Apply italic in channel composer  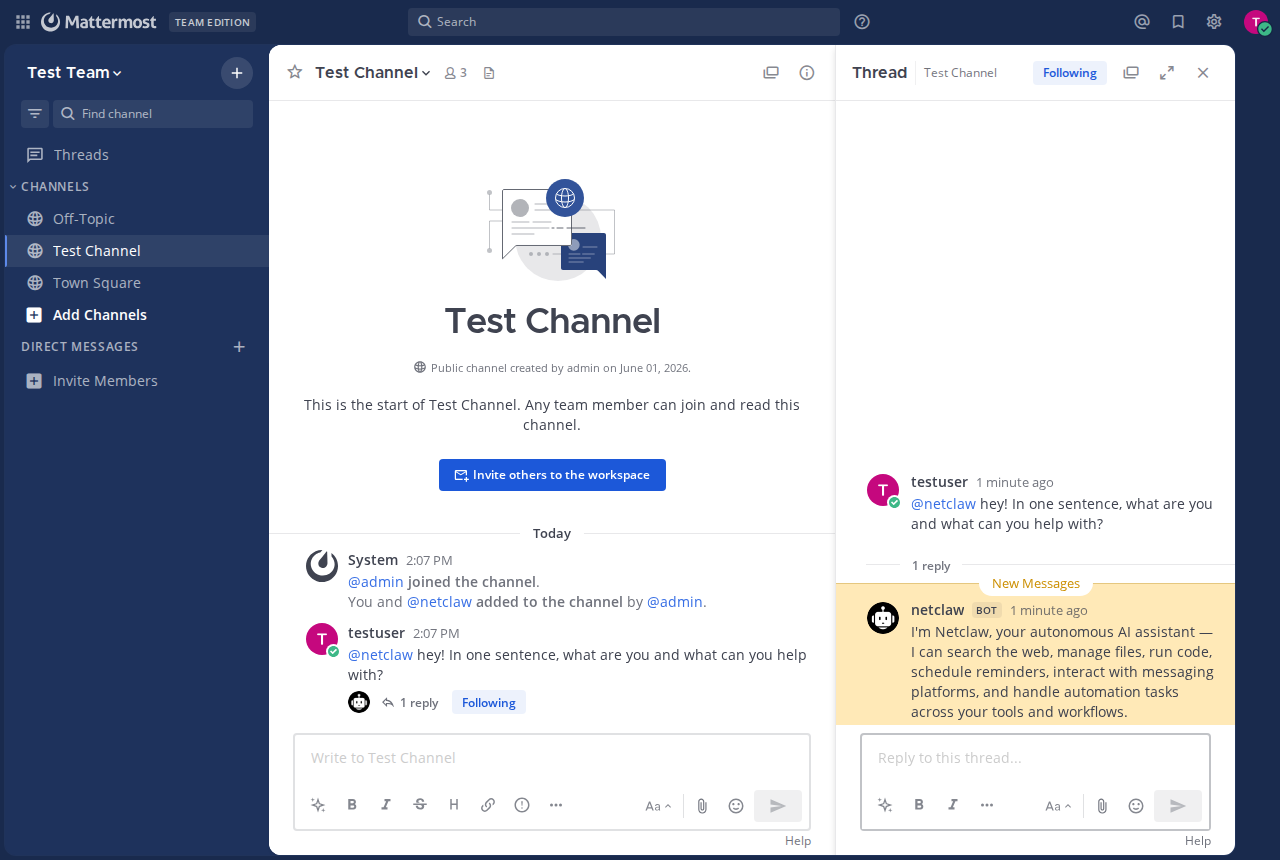[386, 805]
